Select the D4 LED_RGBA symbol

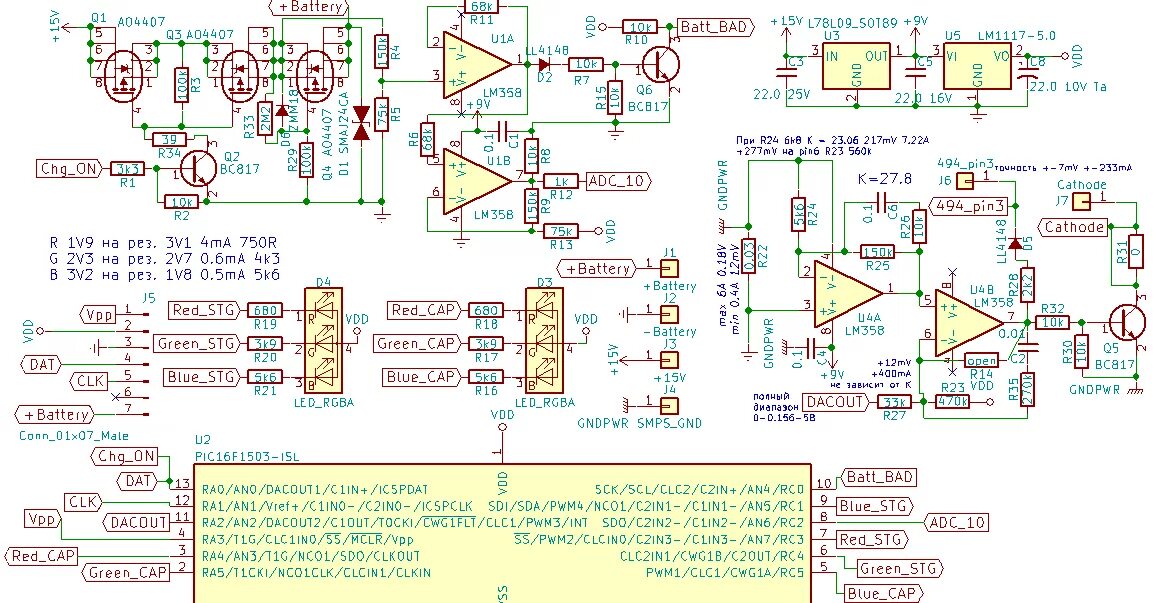click(324, 341)
